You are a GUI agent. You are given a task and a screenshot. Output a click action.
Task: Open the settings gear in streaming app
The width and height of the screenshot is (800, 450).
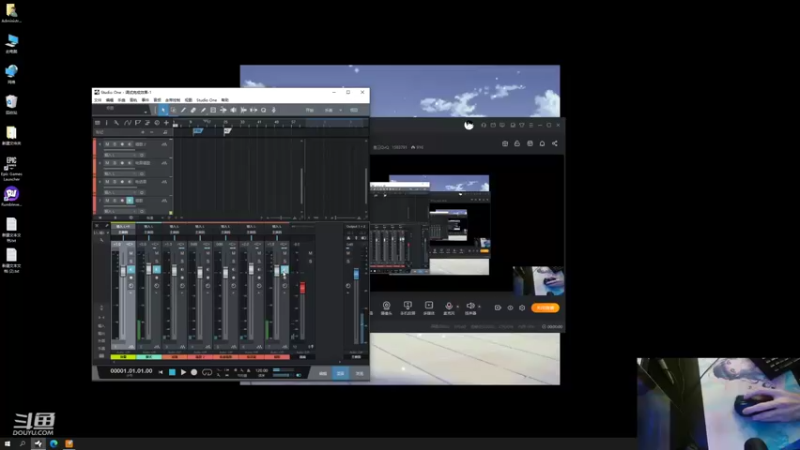(x=522, y=308)
